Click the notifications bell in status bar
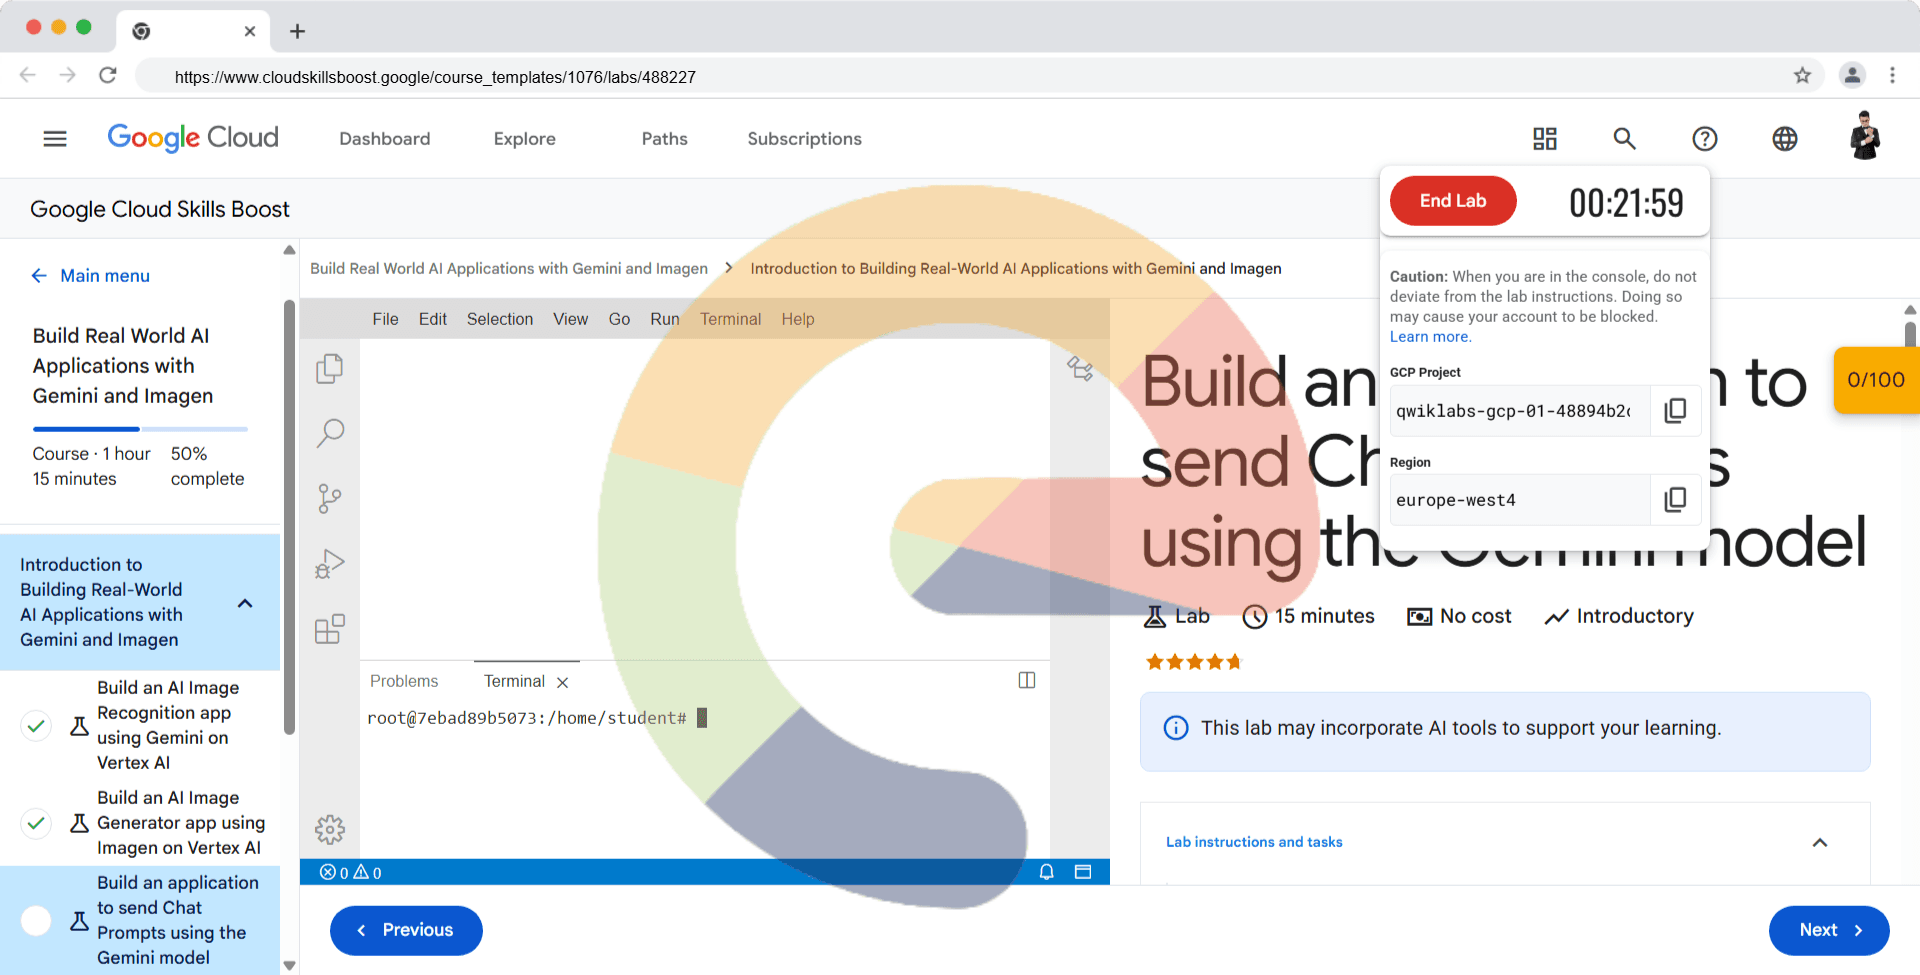The width and height of the screenshot is (1920, 975). click(1046, 872)
